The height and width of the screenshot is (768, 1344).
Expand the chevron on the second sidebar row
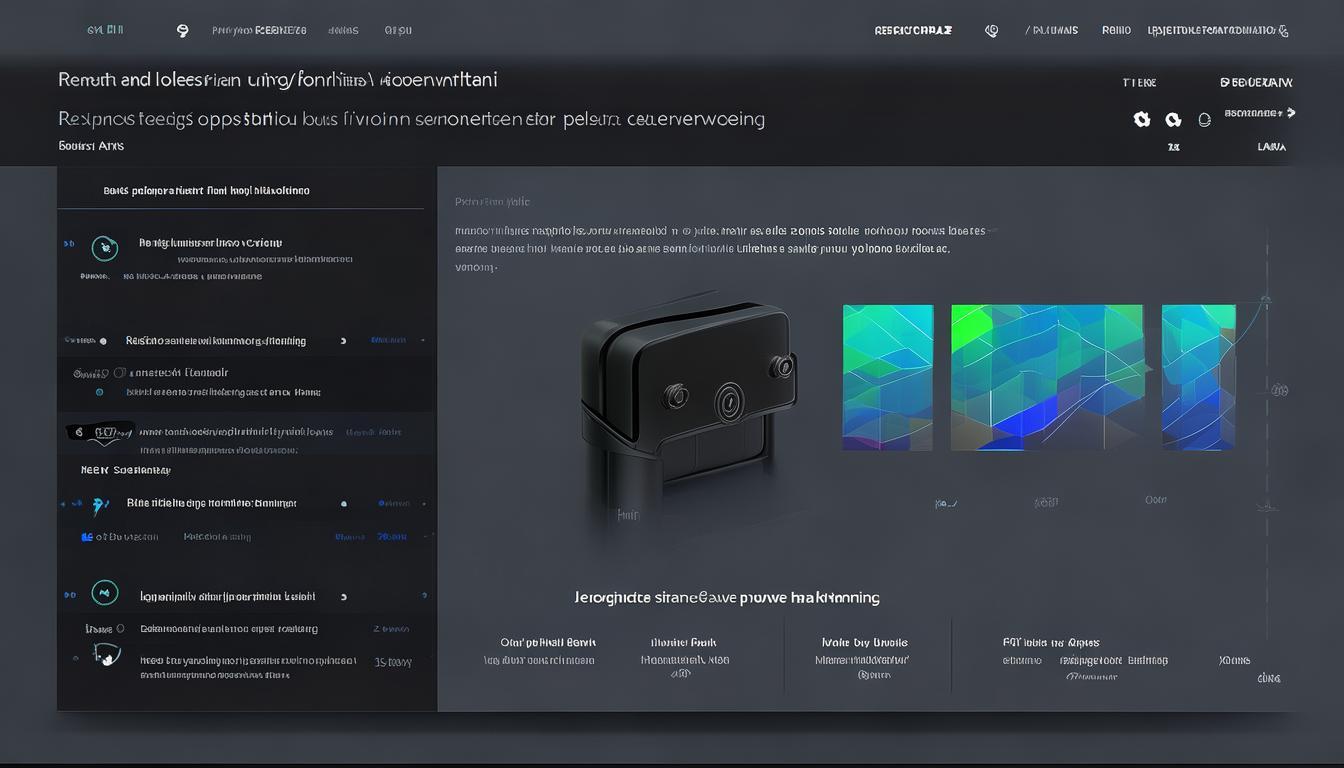tap(343, 341)
